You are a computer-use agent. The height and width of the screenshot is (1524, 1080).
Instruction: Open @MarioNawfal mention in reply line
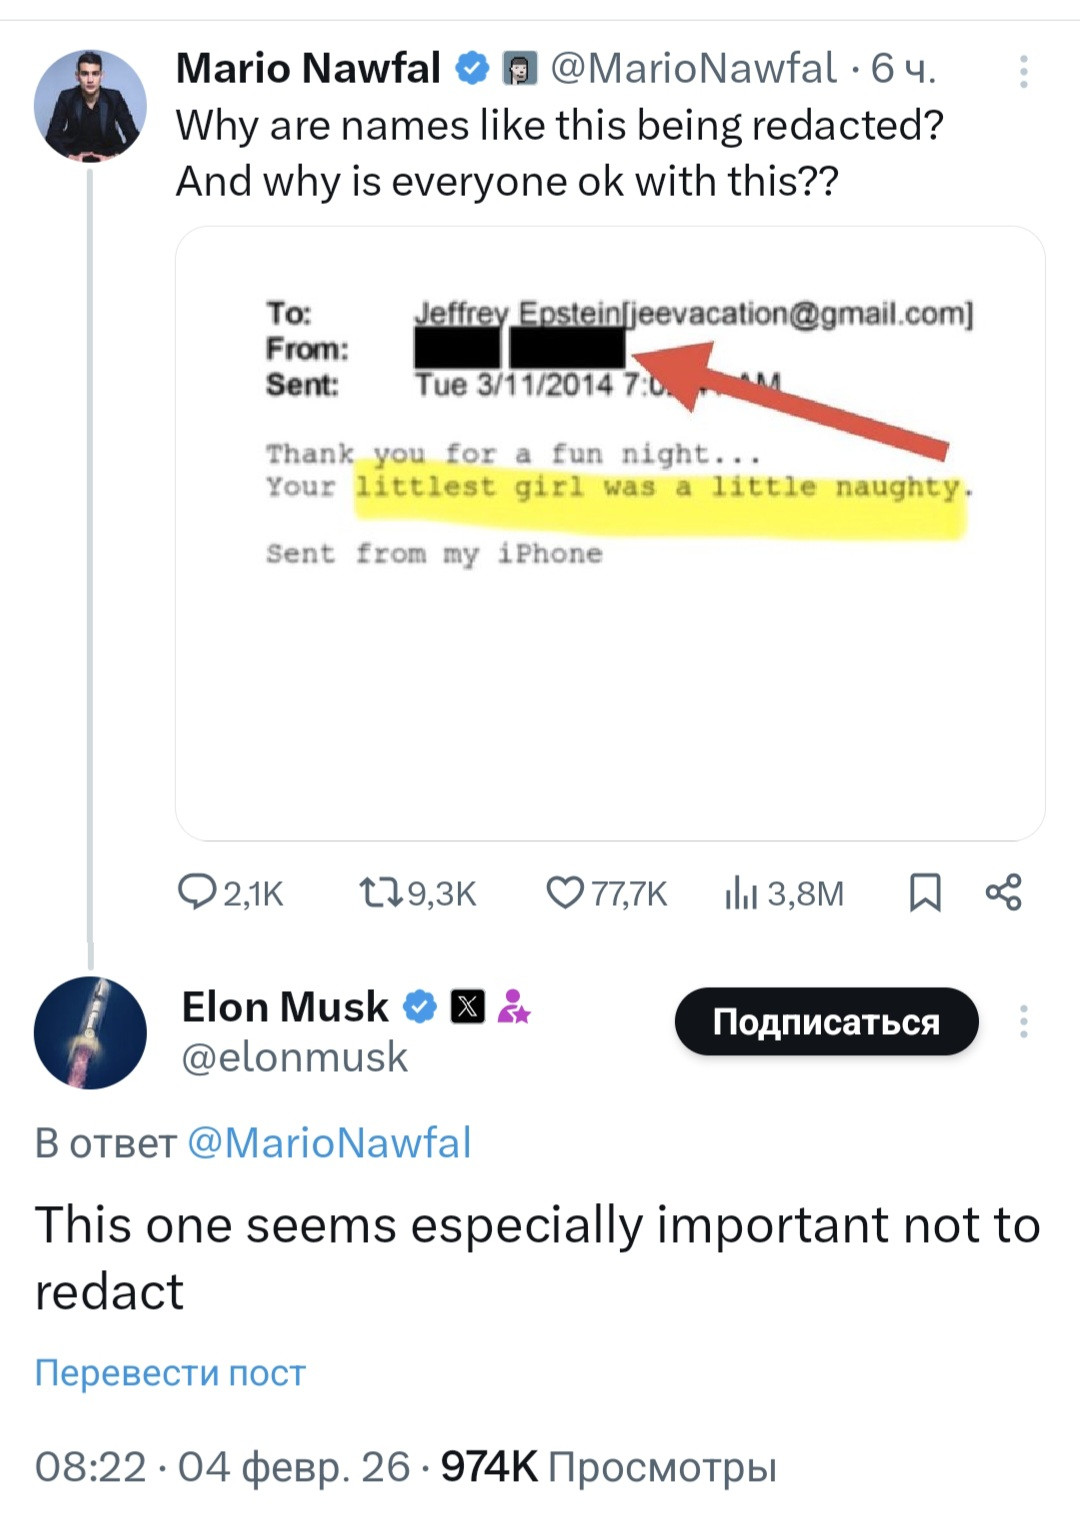tap(329, 1143)
